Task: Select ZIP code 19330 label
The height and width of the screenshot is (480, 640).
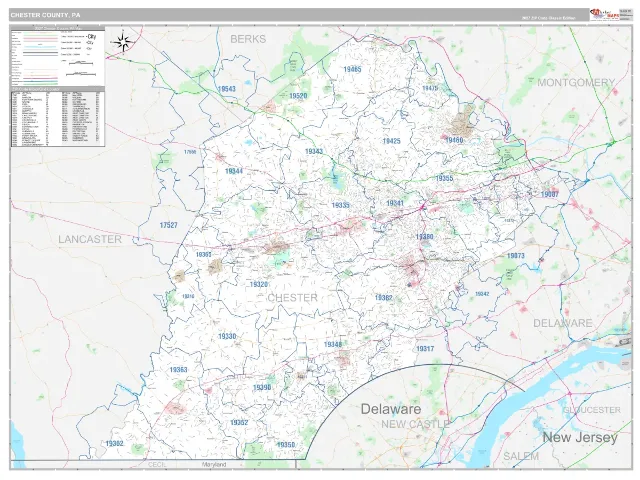Action: [227, 336]
